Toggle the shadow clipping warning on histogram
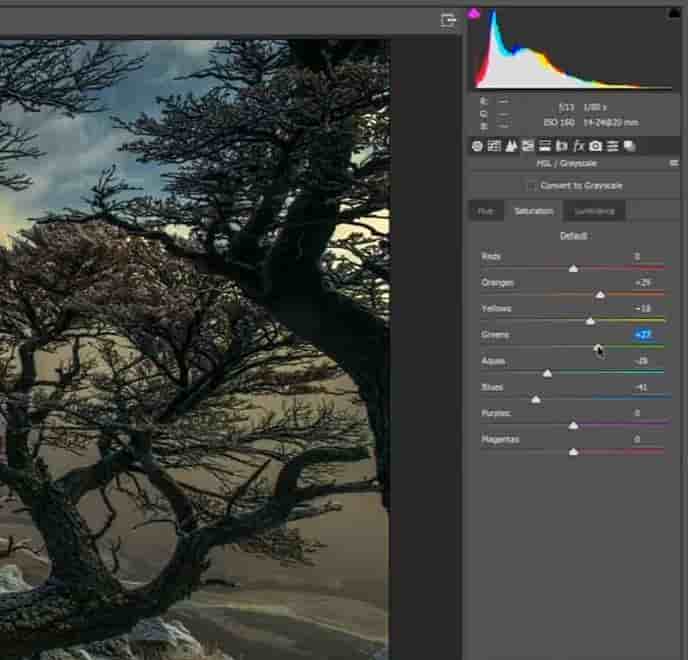Viewport: 688px width, 660px height. [474, 13]
